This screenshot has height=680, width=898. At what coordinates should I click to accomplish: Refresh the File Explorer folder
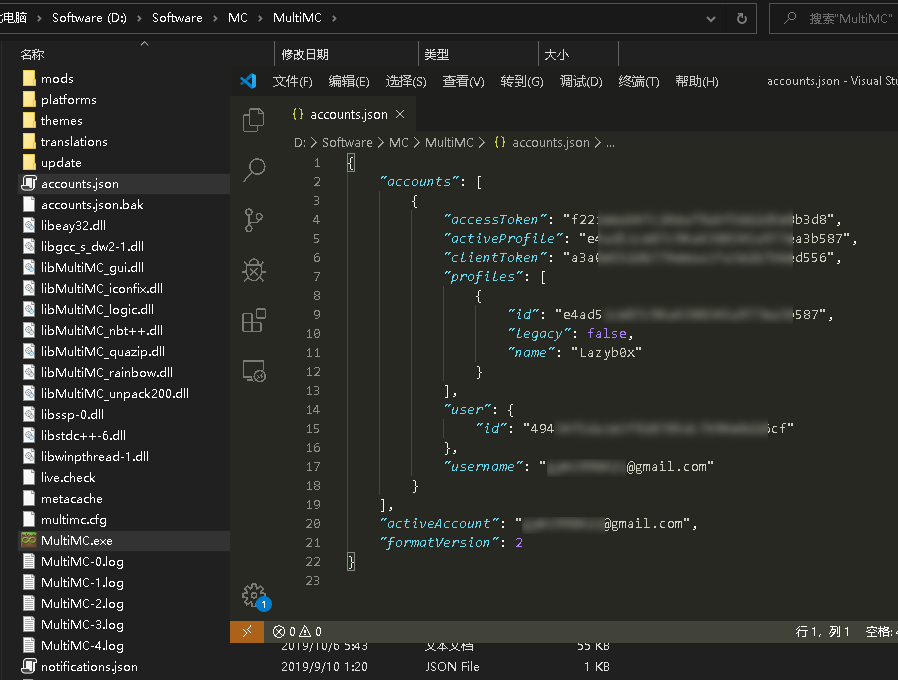(742, 18)
